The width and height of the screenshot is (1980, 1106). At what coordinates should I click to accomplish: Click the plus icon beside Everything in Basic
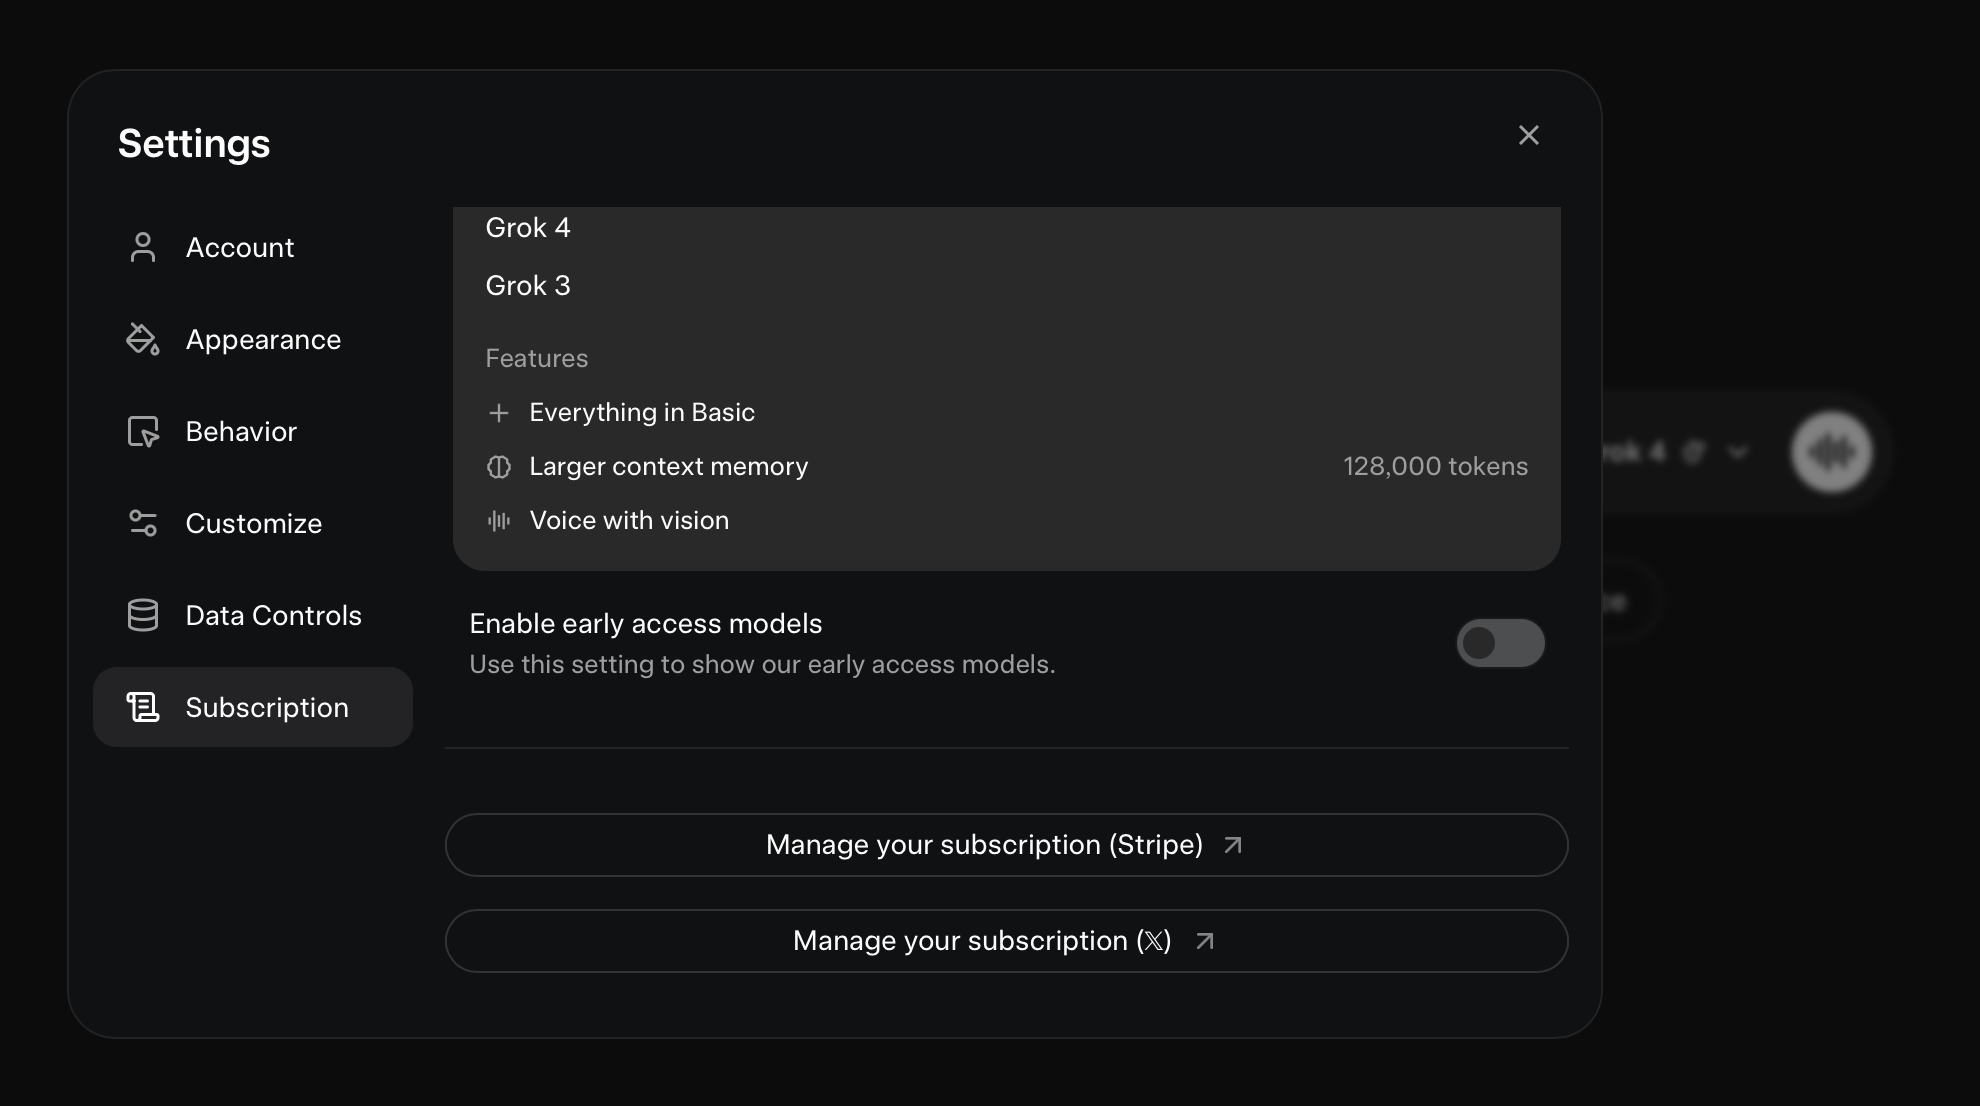499,413
